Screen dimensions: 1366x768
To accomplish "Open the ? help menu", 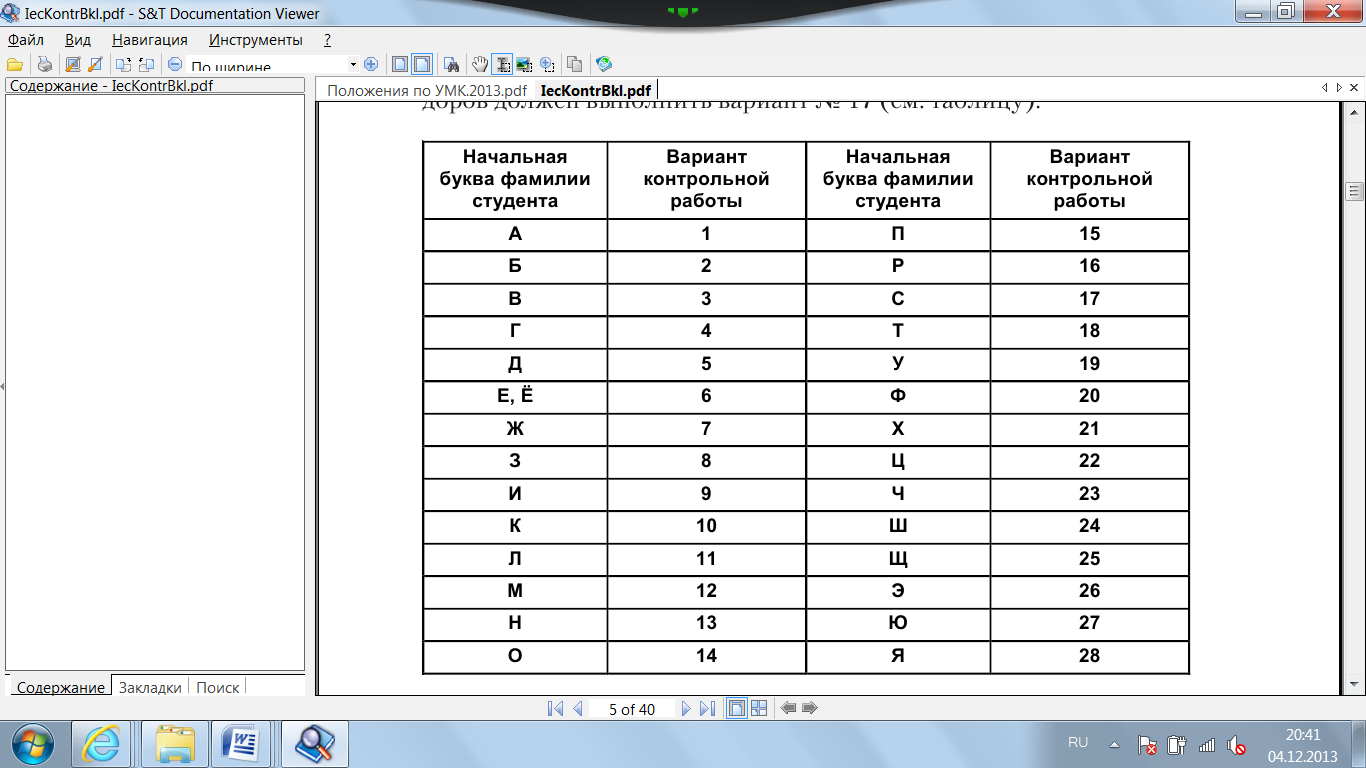I will tap(328, 40).
